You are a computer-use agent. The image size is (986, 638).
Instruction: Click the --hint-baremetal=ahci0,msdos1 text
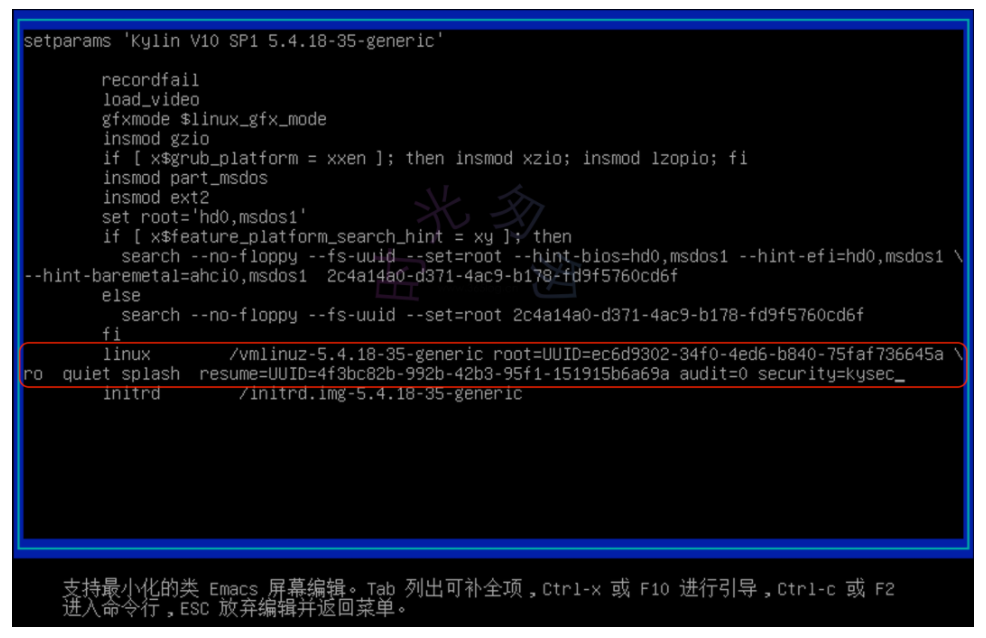coord(165,276)
